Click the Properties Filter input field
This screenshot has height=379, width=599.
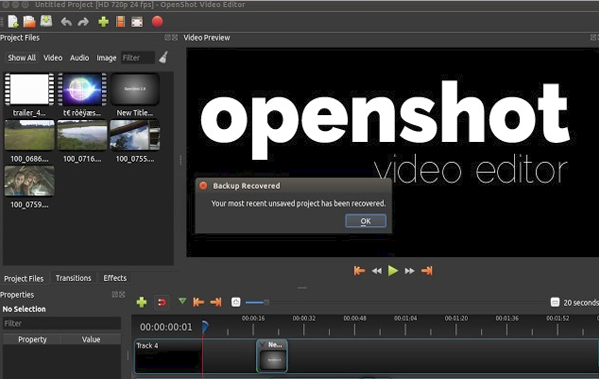pyautogui.click(x=62, y=323)
